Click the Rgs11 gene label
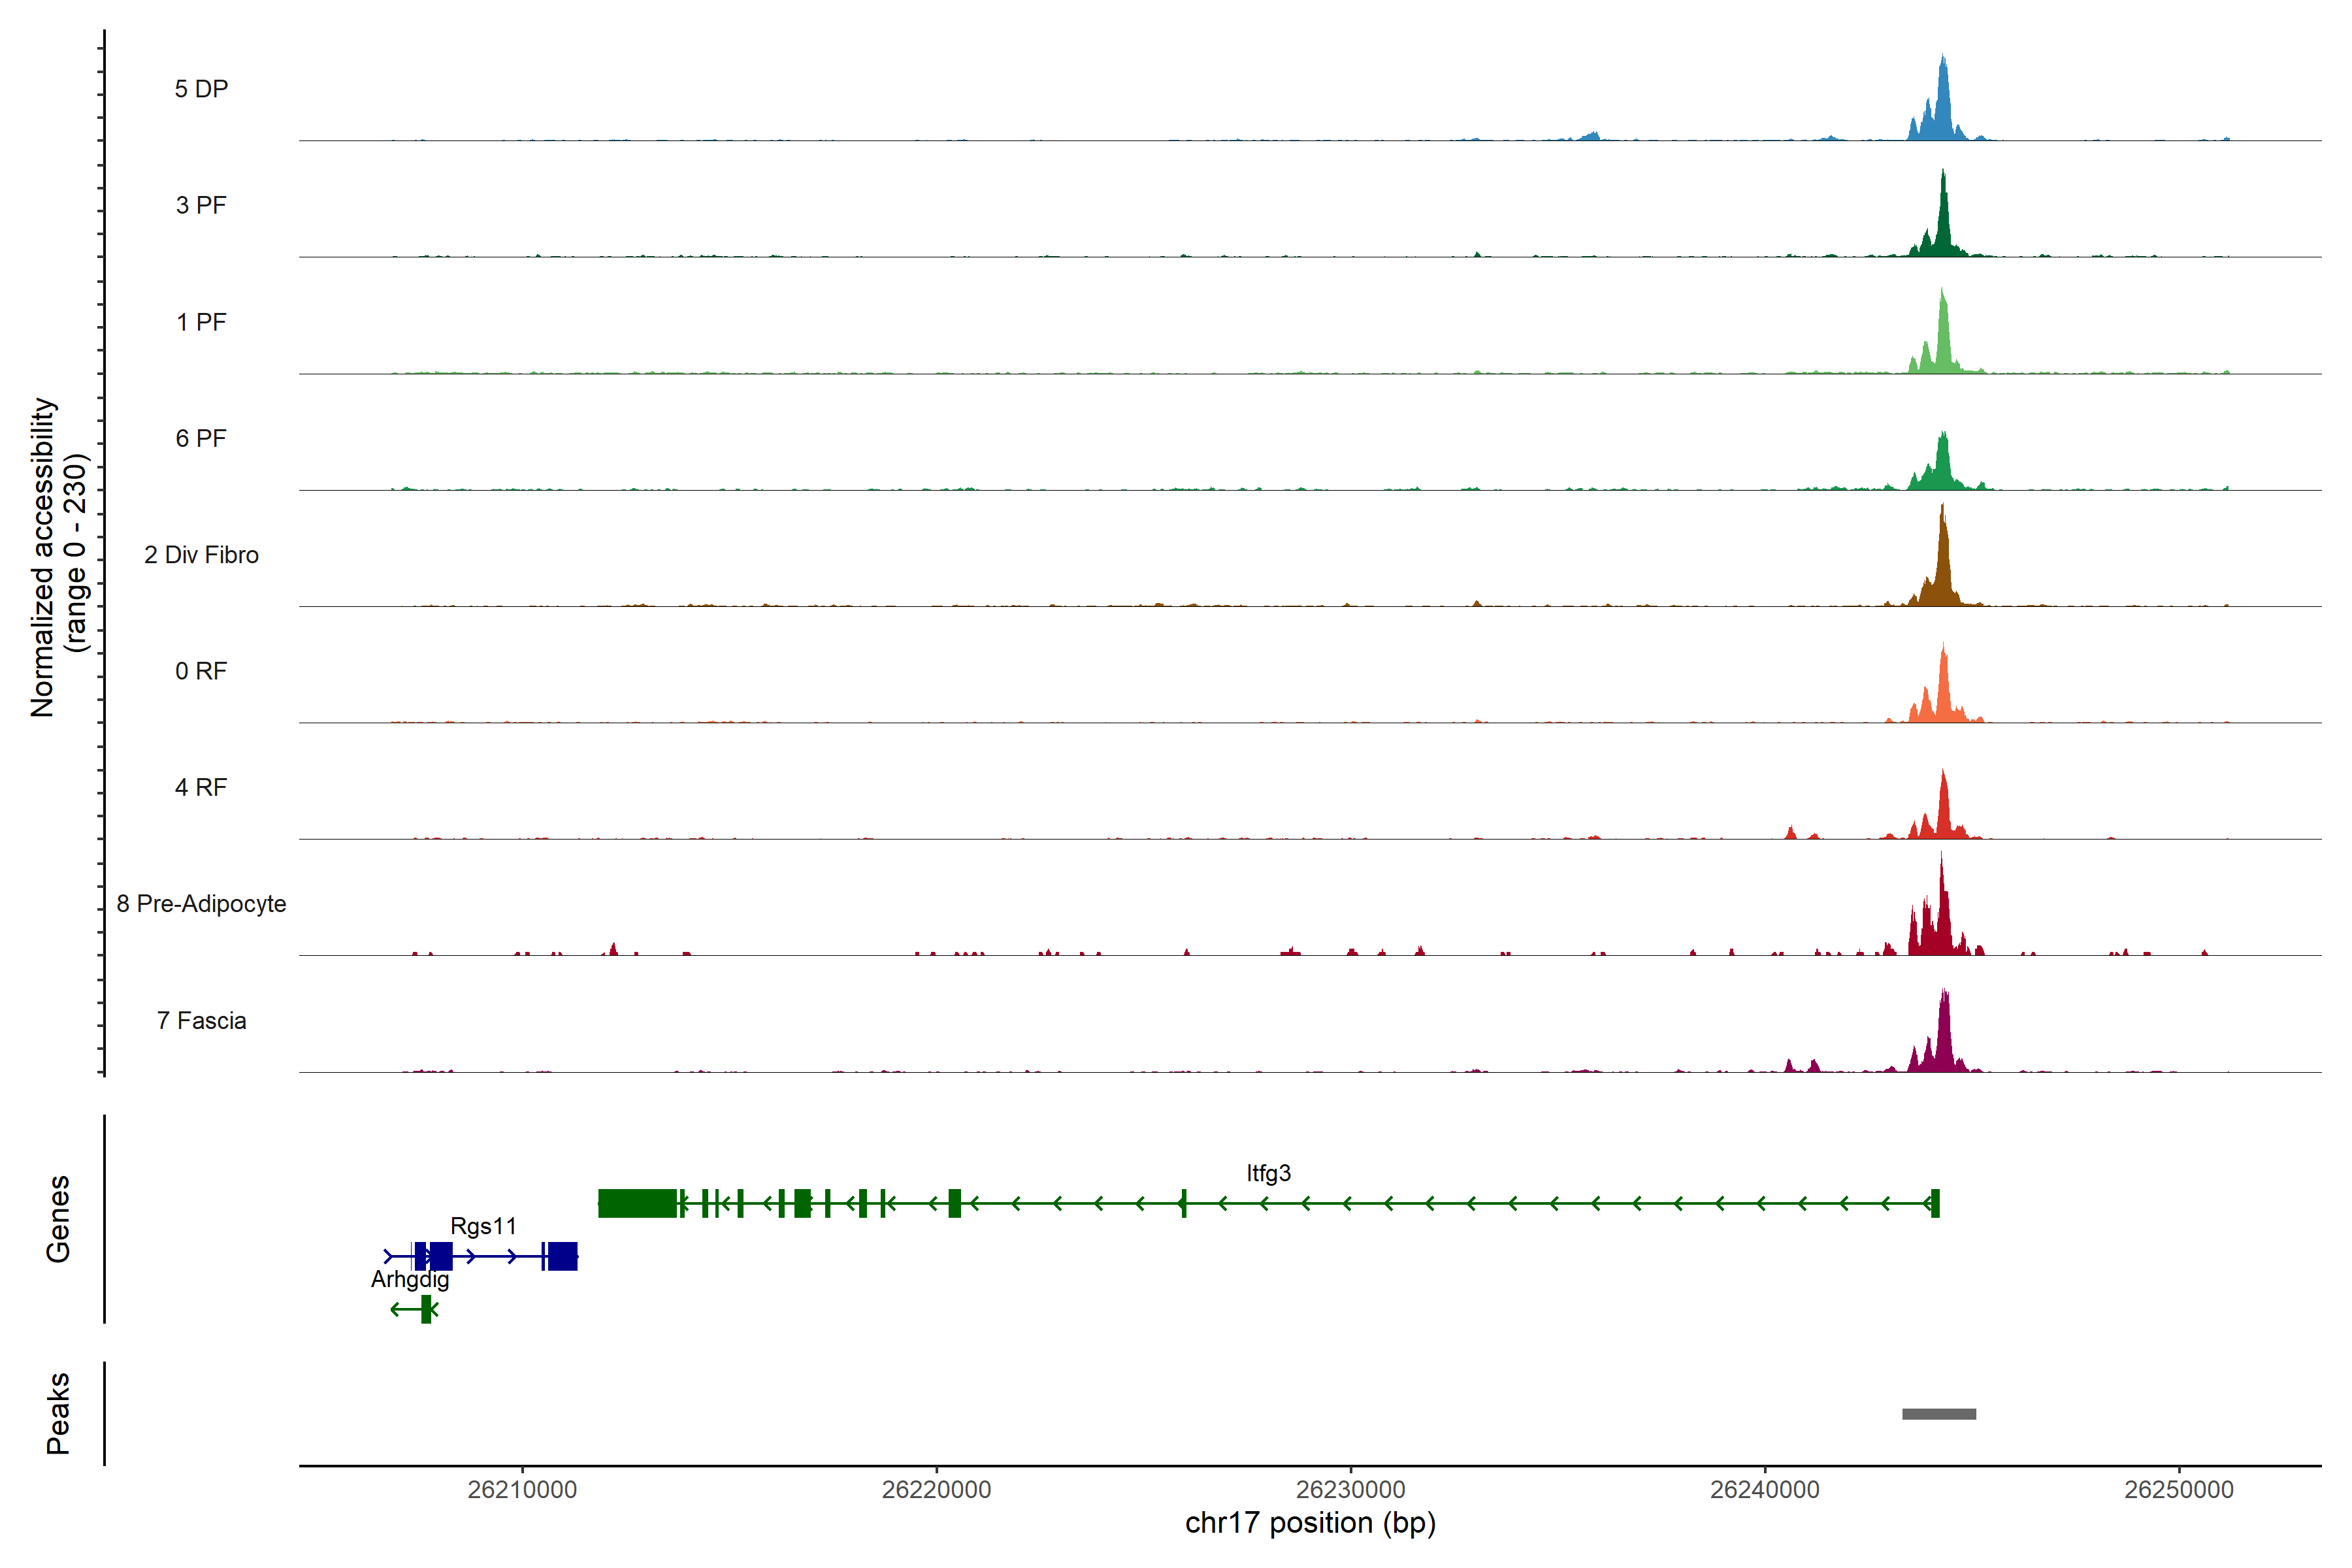This screenshot has width=2352, height=1568. tap(483, 1226)
